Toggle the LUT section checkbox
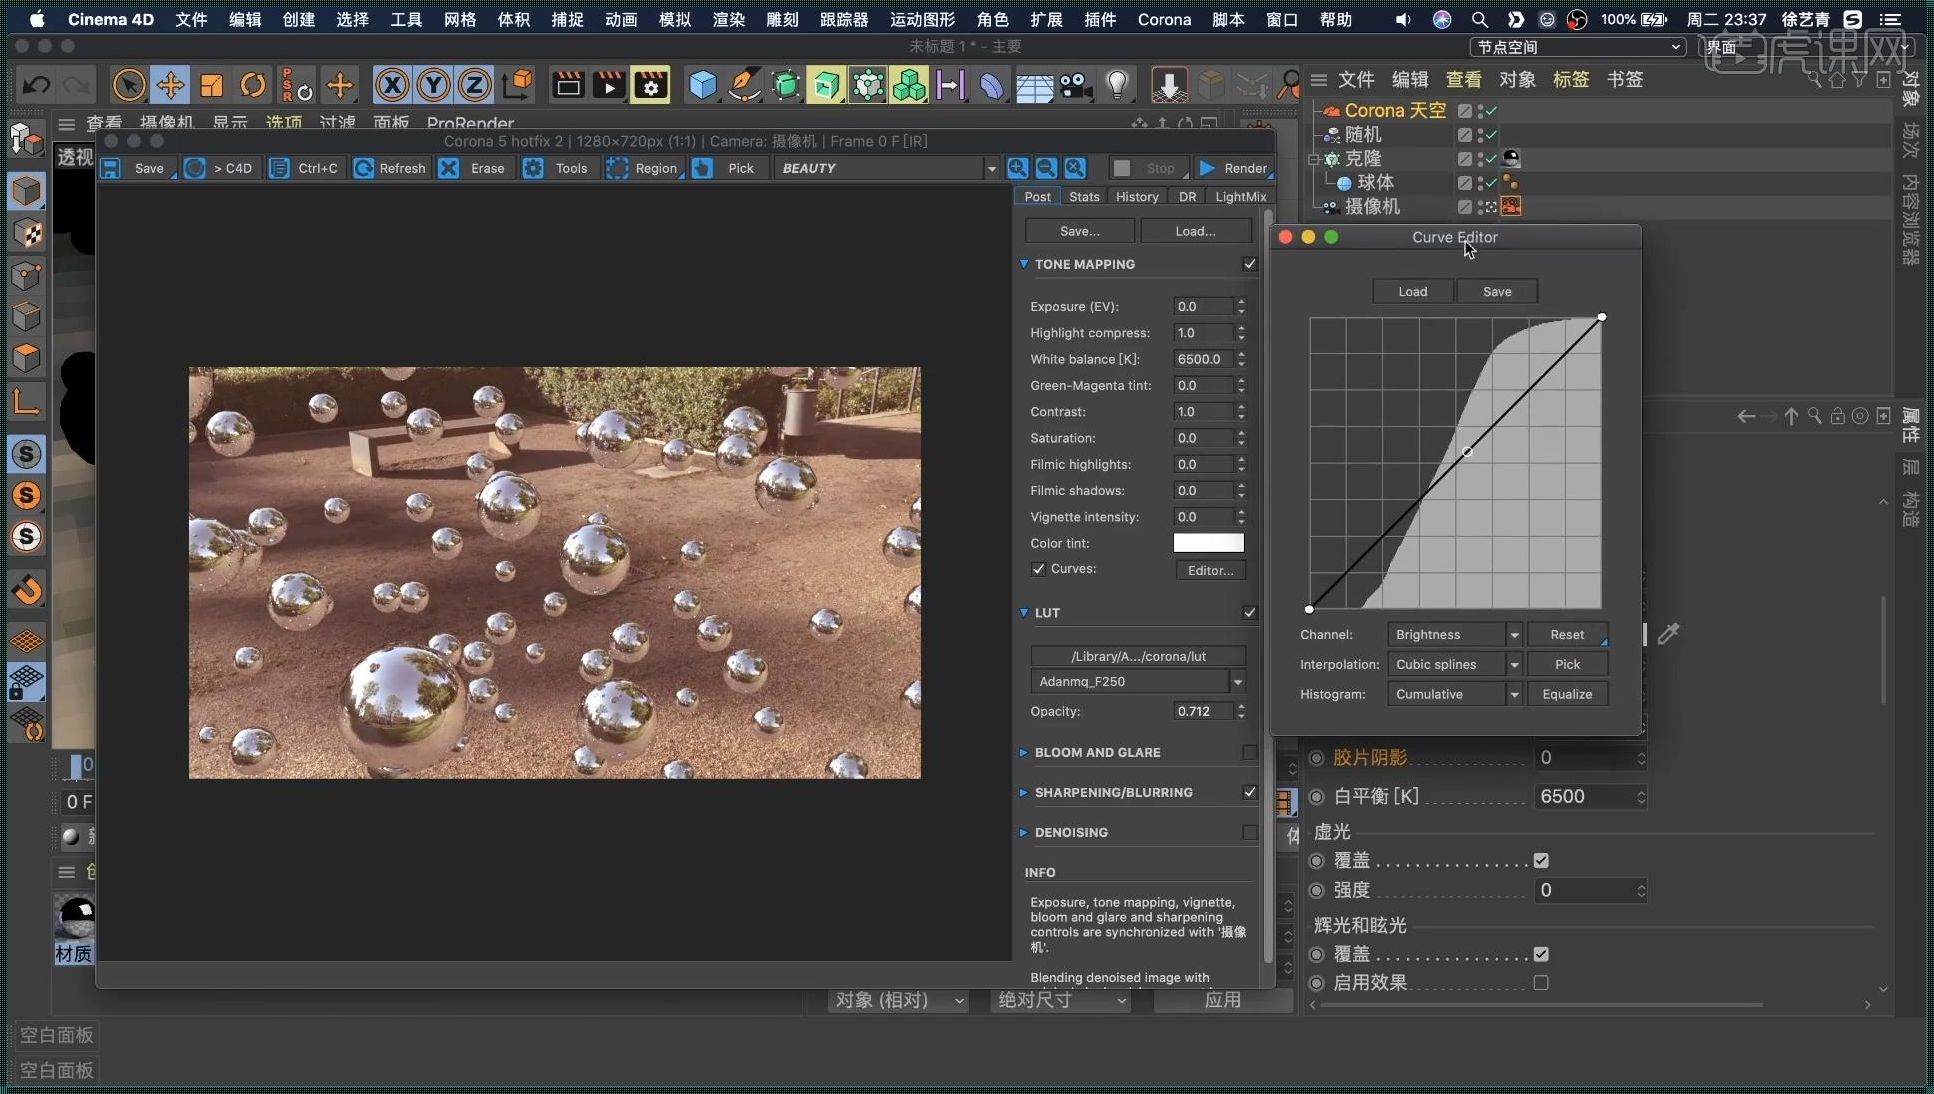 tap(1250, 612)
